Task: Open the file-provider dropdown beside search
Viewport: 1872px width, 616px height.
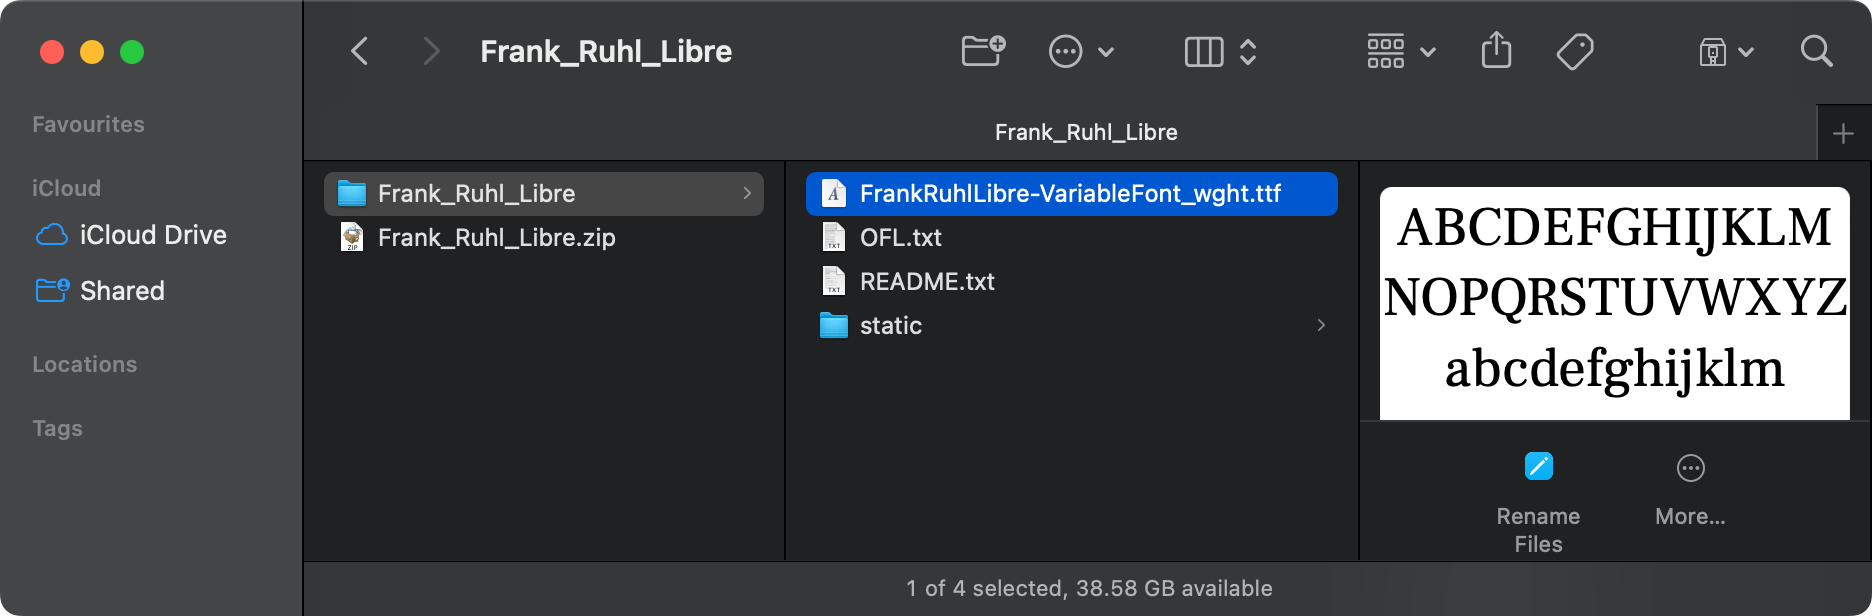Action: coord(1726,52)
